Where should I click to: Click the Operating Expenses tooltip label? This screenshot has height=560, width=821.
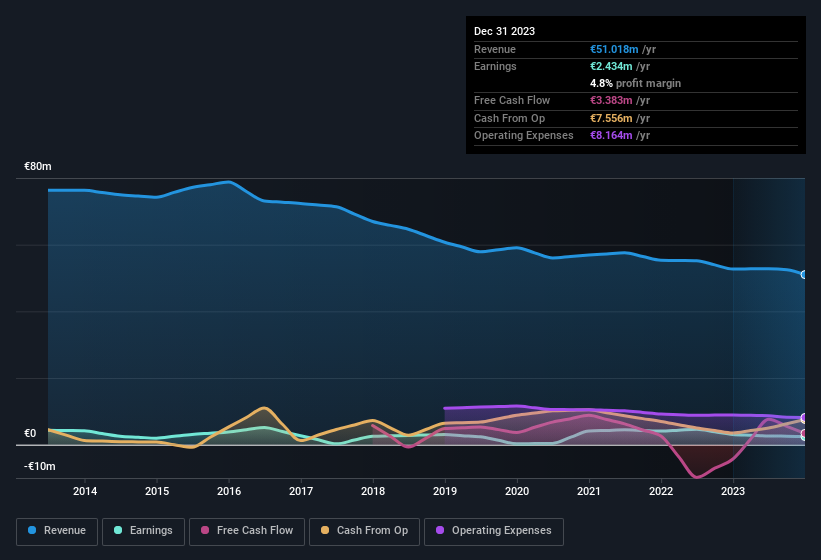click(524, 136)
